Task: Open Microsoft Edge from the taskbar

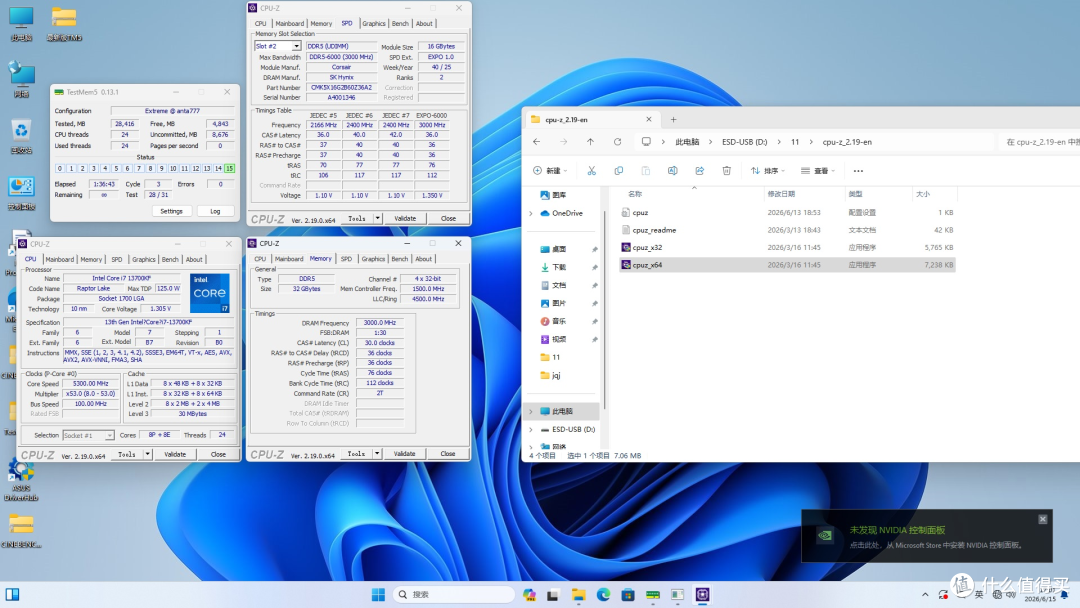Action: pyautogui.click(x=603, y=594)
